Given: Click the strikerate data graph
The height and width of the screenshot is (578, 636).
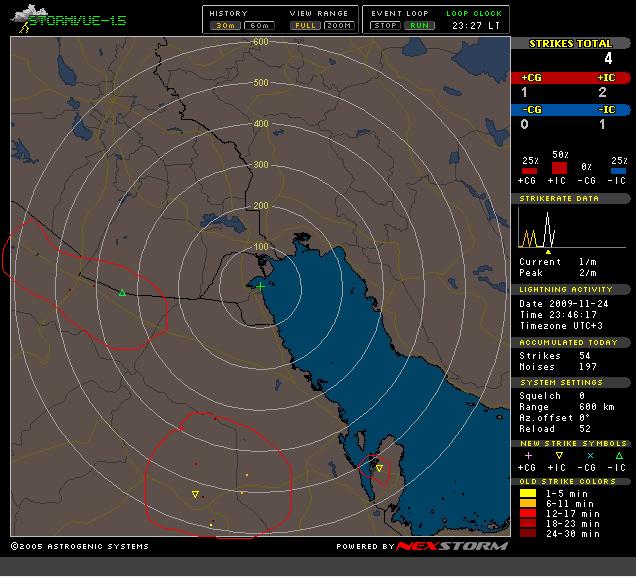Looking at the screenshot, I should coord(545,229).
